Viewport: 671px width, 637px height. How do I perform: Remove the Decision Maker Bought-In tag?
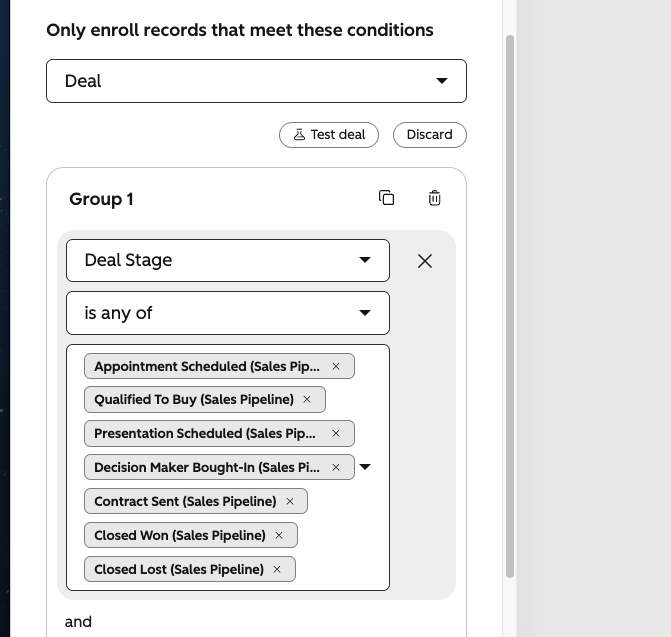336,467
